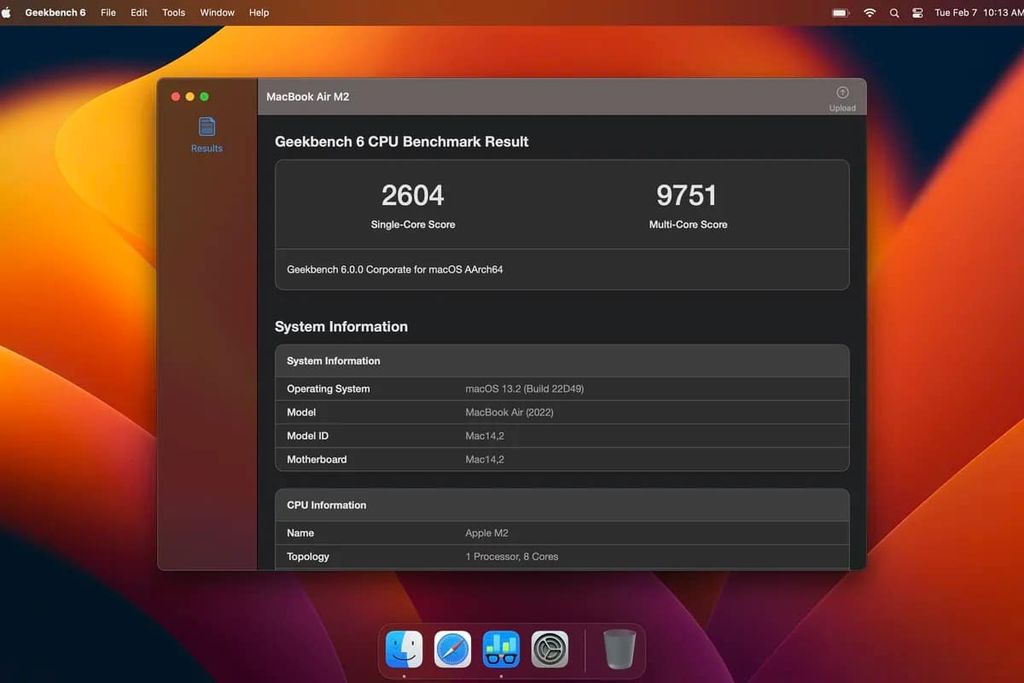Open Finder from the Dock
This screenshot has height=683, width=1024.
(404, 649)
